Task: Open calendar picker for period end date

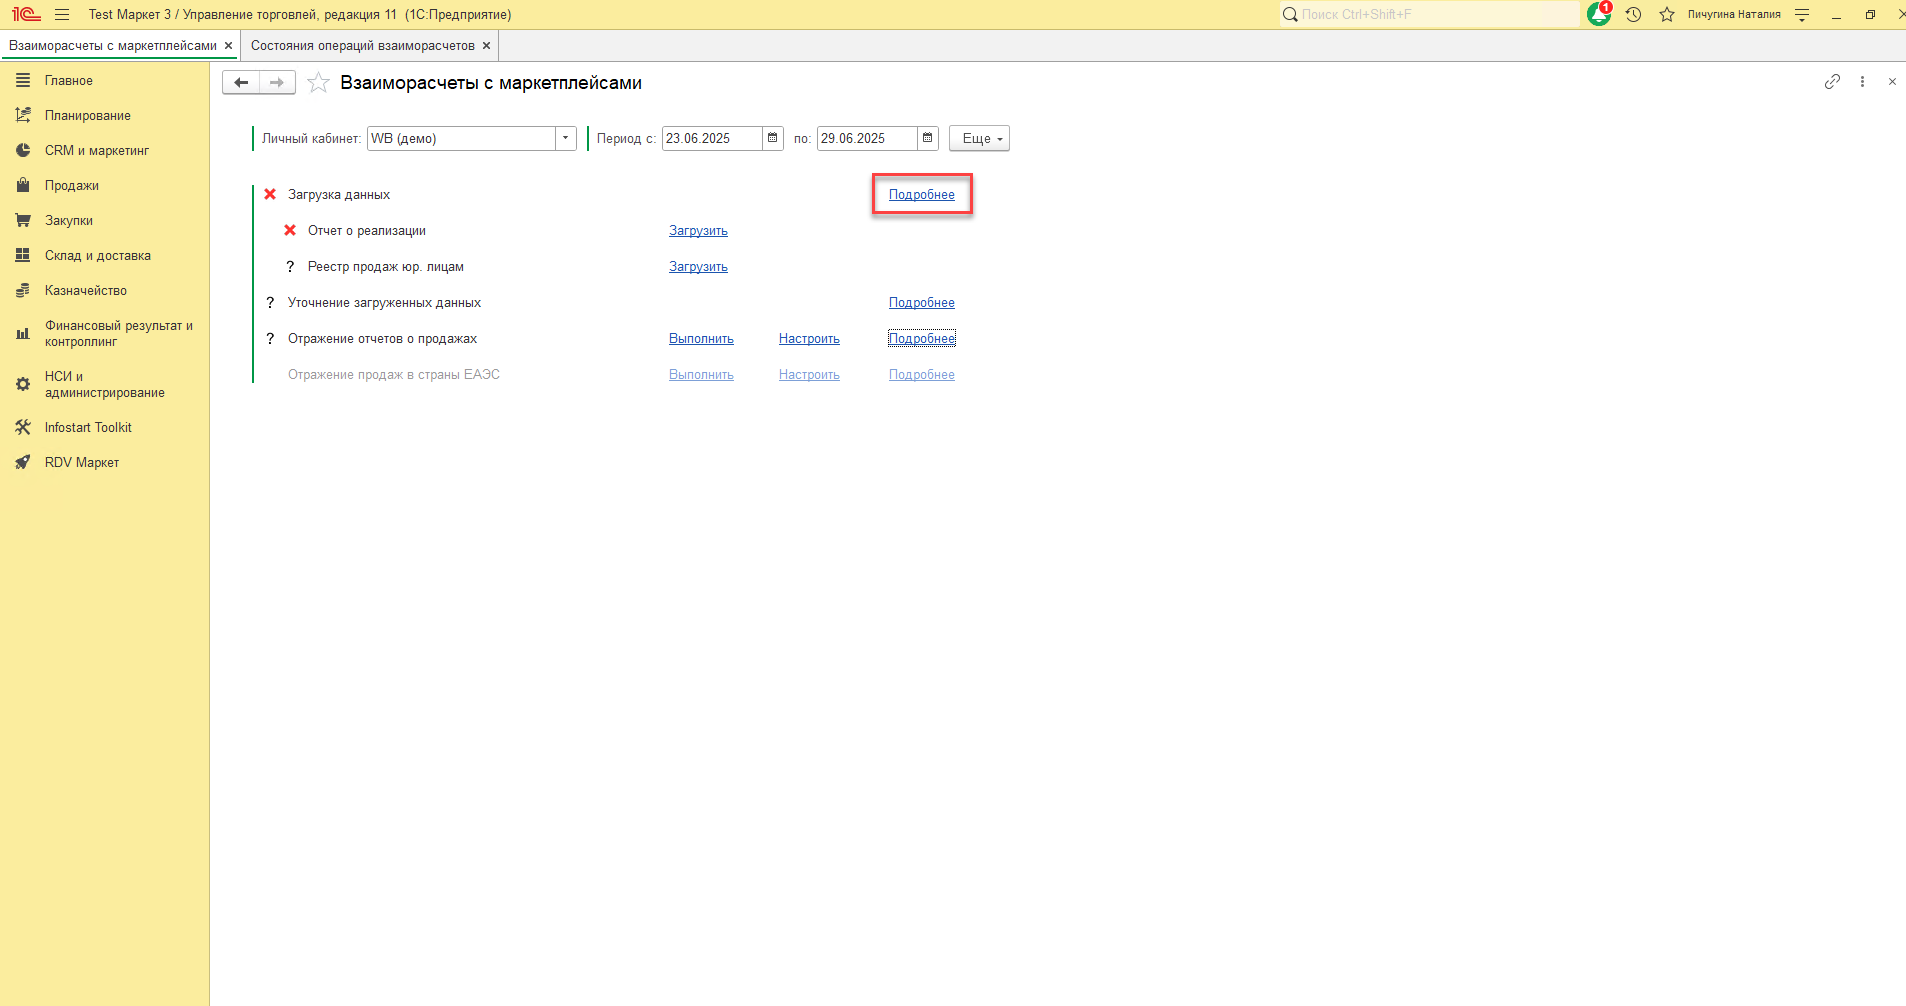Action: coord(928,138)
